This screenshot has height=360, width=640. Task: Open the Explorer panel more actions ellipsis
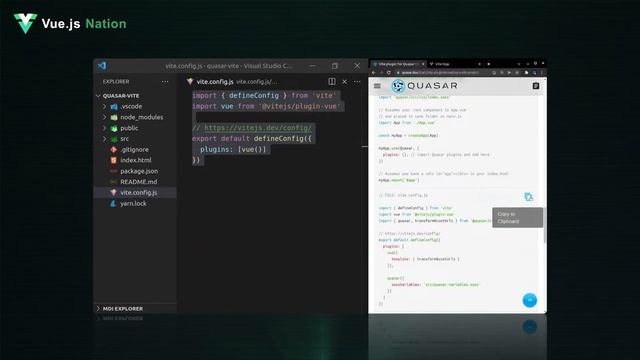coord(165,82)
